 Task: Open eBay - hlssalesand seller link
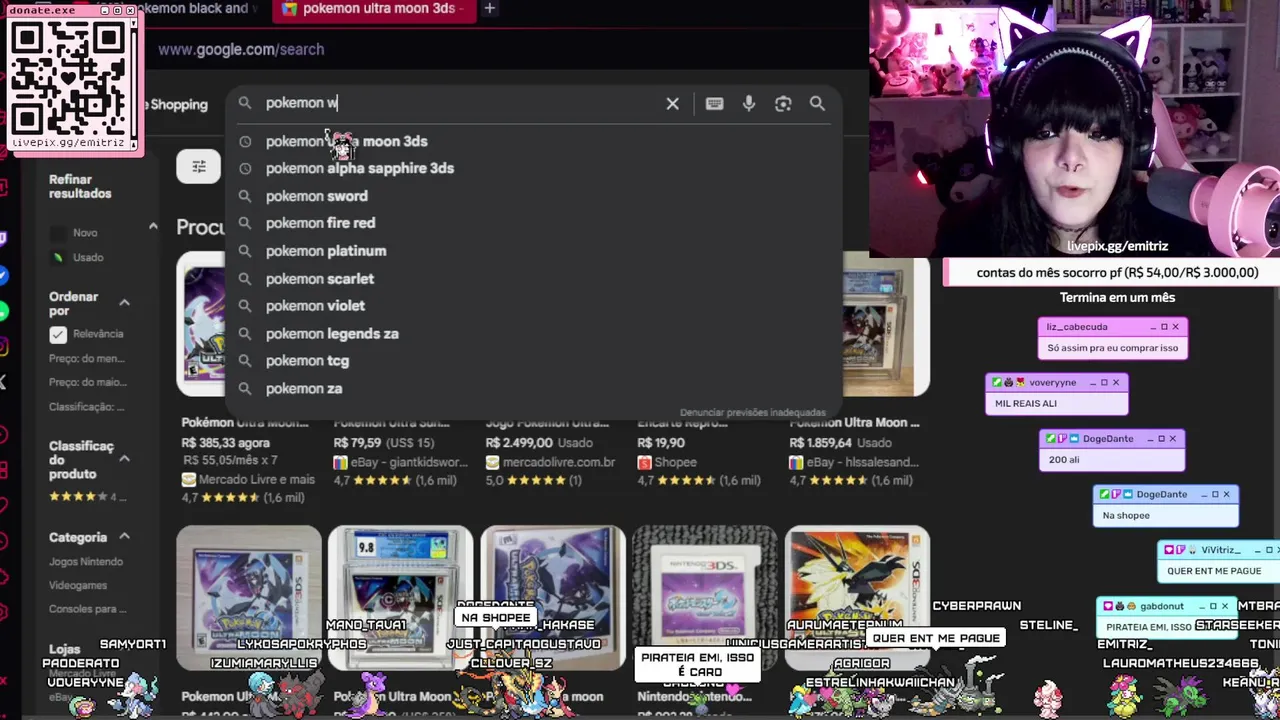pyautogui.click(x=856, y=462)
